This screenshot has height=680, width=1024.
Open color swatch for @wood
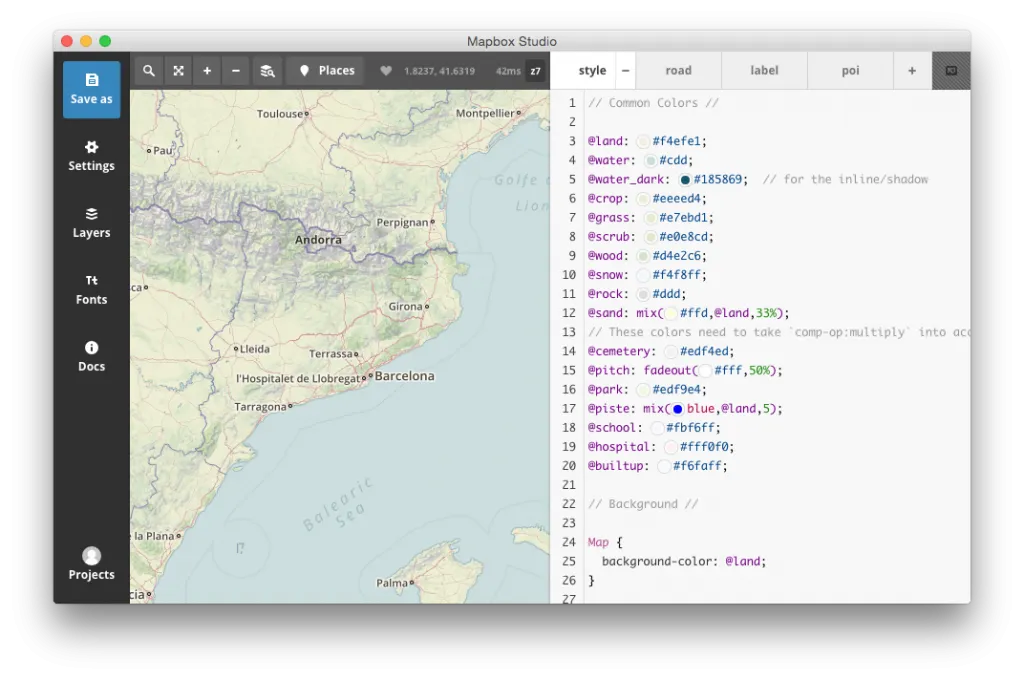(643, 256)
